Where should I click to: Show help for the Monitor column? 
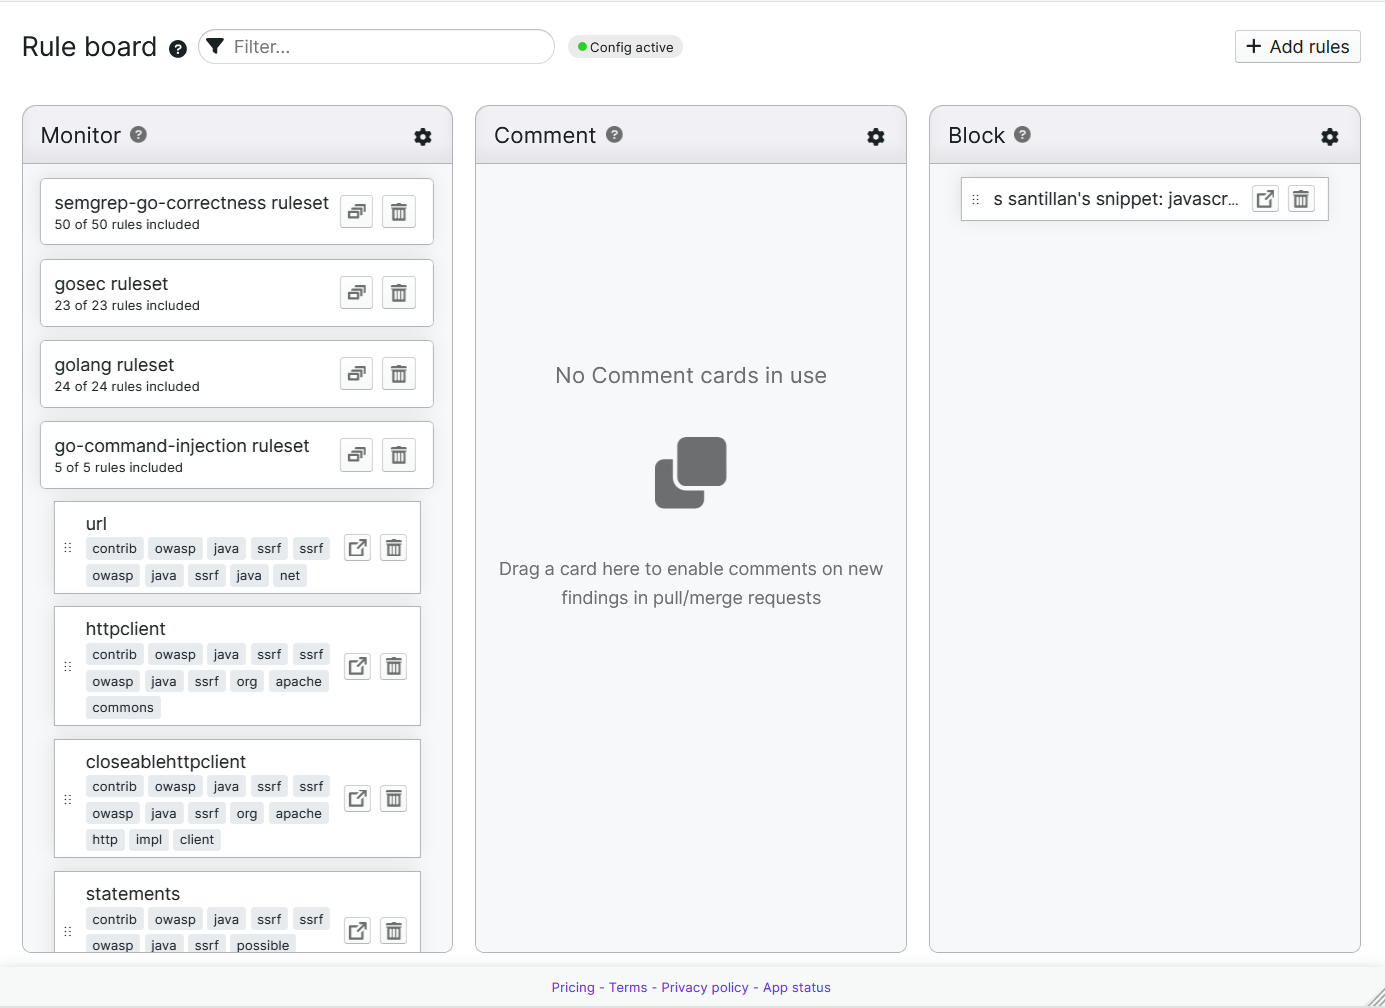pos(139,134)
